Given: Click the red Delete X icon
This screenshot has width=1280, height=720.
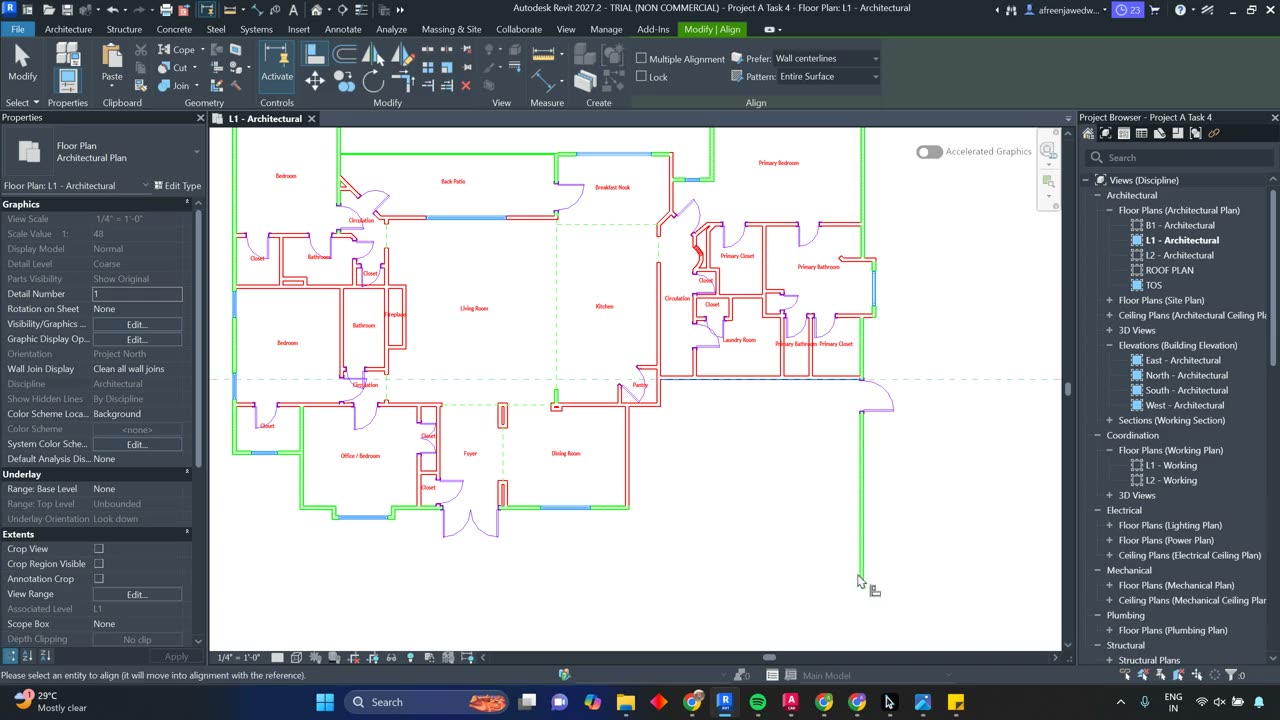Looking at the screenshot, I should point(466,86).
